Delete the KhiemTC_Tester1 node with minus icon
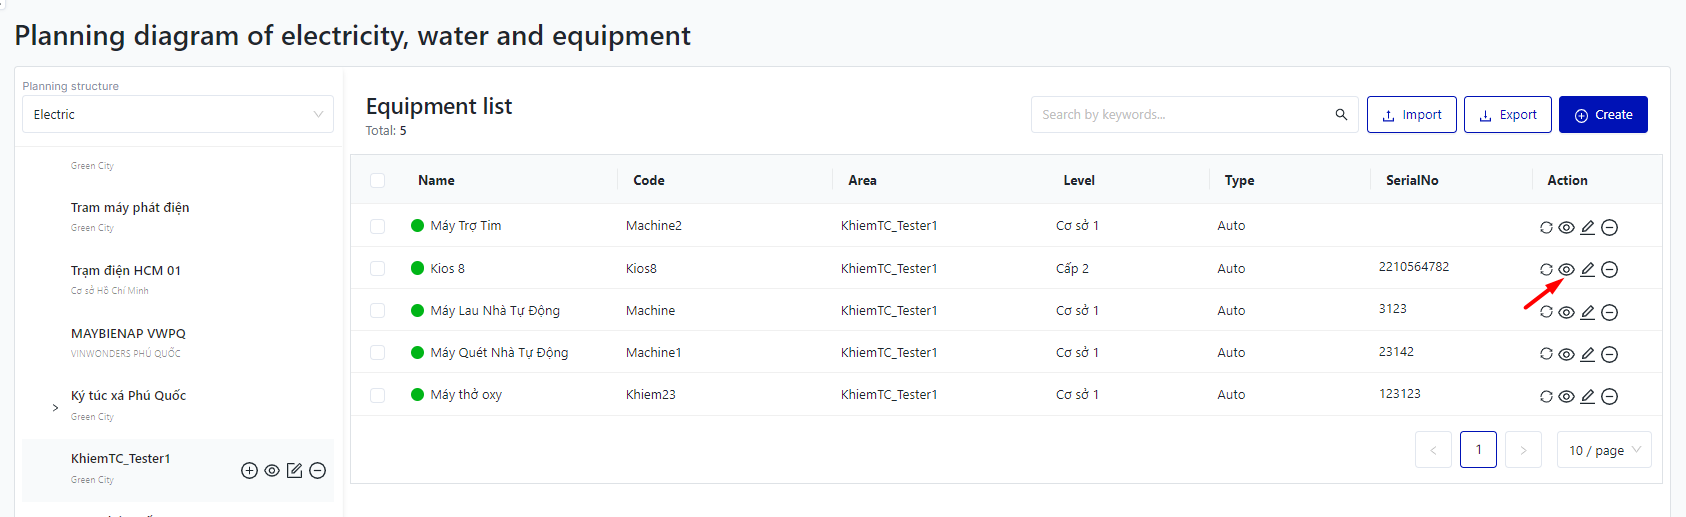 pyautogui.click(x=318, y=470)
